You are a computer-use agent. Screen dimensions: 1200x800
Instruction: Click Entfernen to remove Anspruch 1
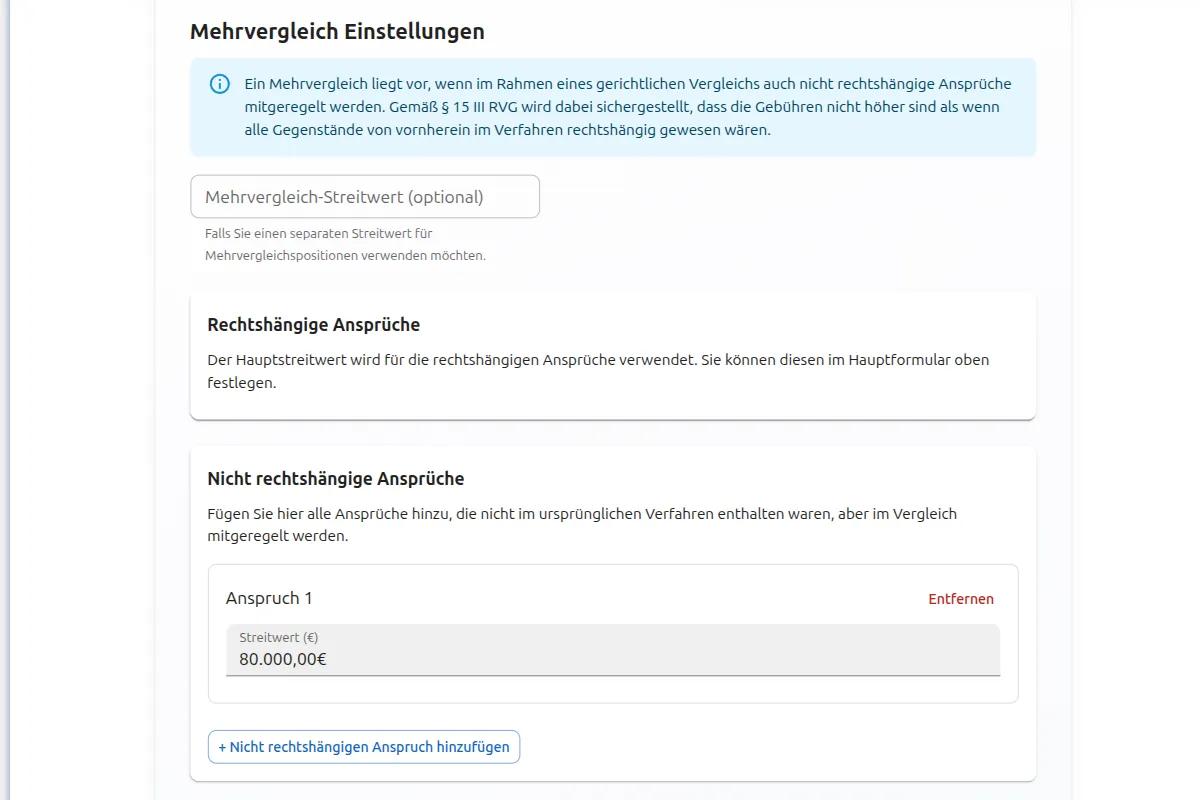960,598
